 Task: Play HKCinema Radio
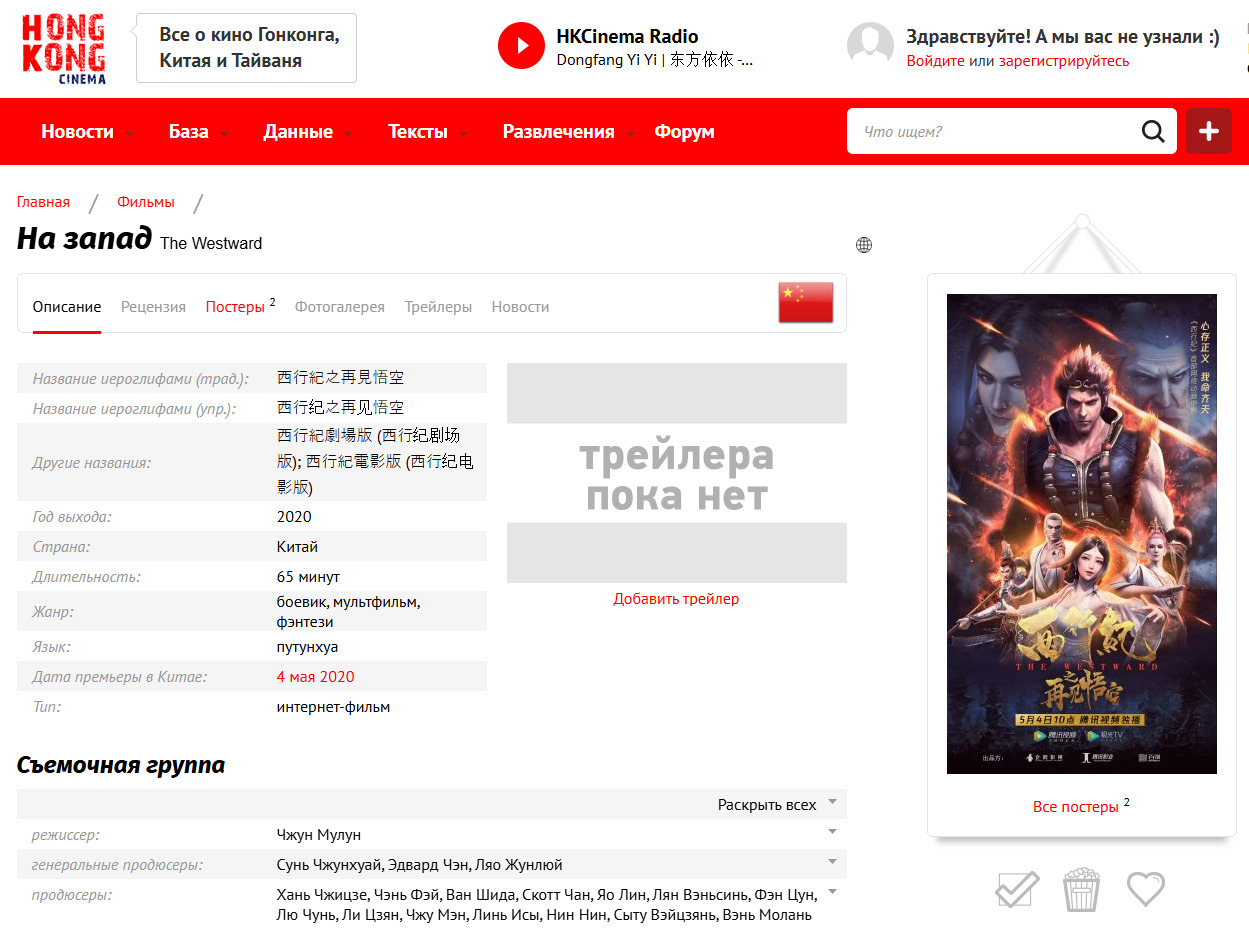click(x=521, y=46)
